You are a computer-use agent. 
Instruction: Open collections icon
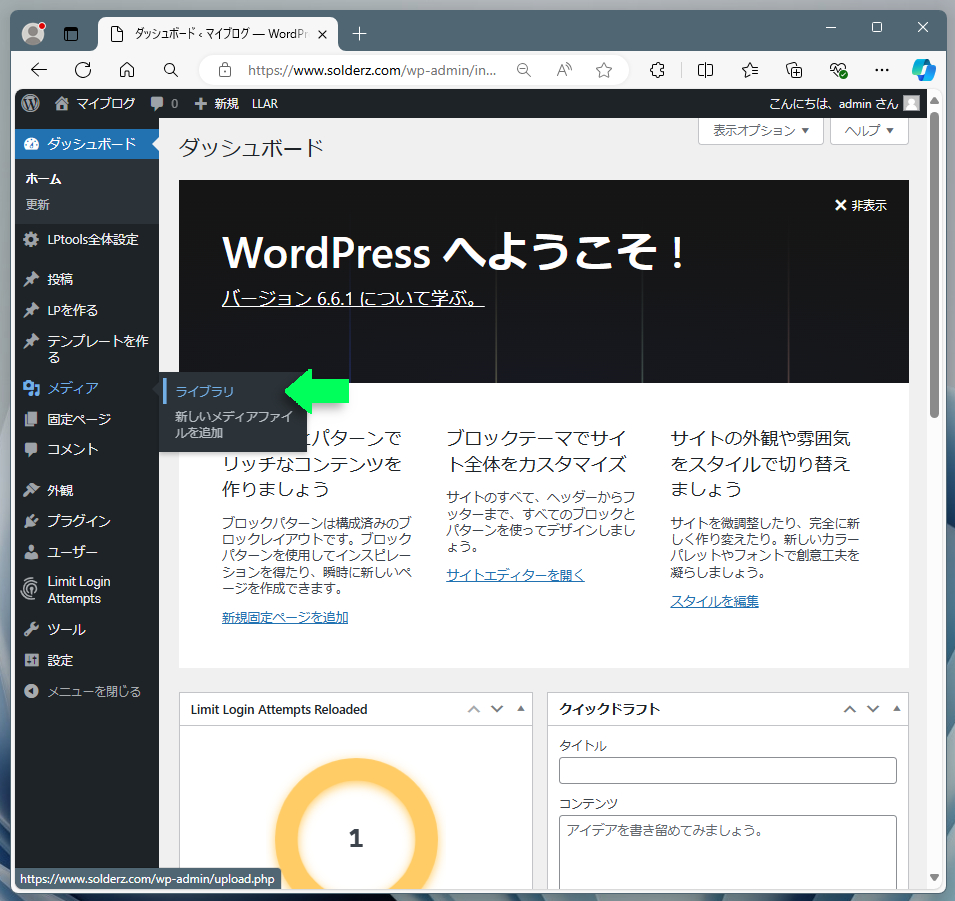point(794,70)
